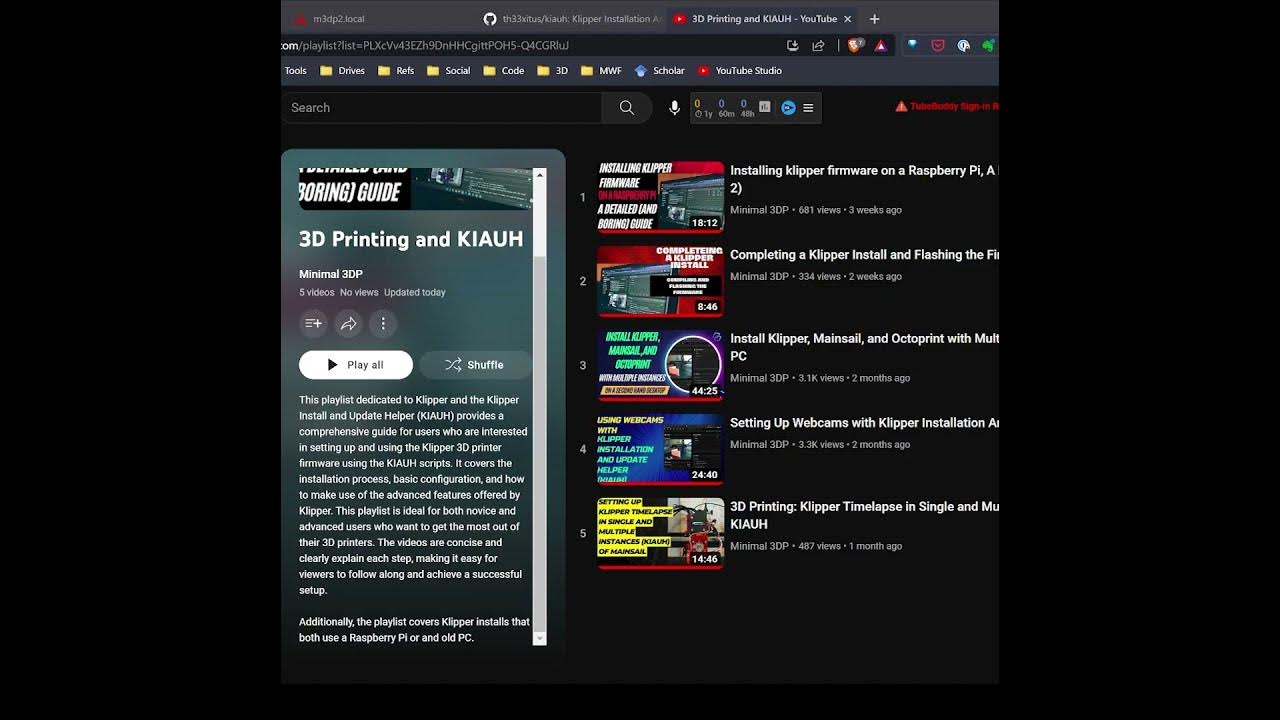Click the playlist cover image thumbnail
Screen dimensions: 1280x720
[415, 189]
